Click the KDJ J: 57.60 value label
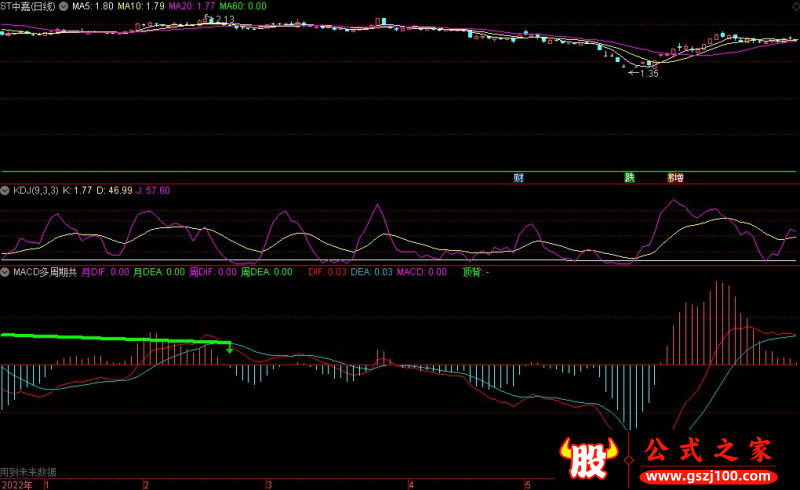The height and width of the screenshot is (490, 800). 153,189
